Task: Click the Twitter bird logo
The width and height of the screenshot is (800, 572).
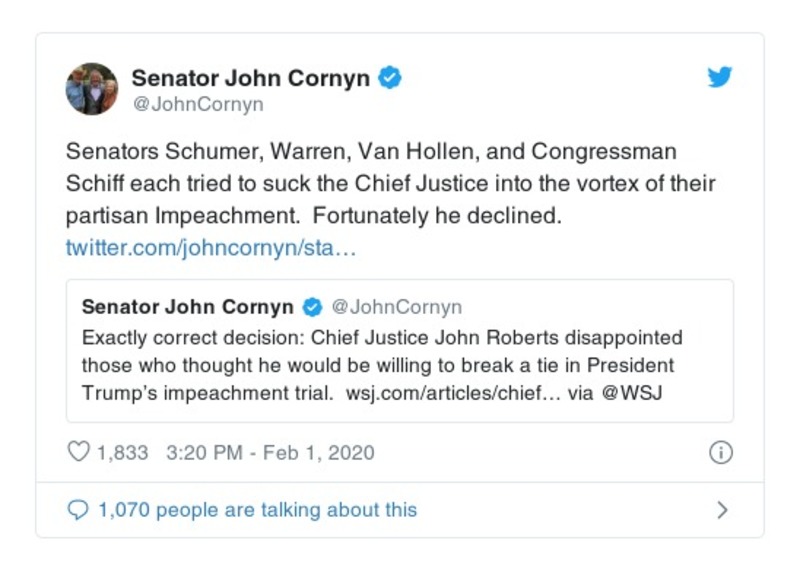Action: point(720,78)
